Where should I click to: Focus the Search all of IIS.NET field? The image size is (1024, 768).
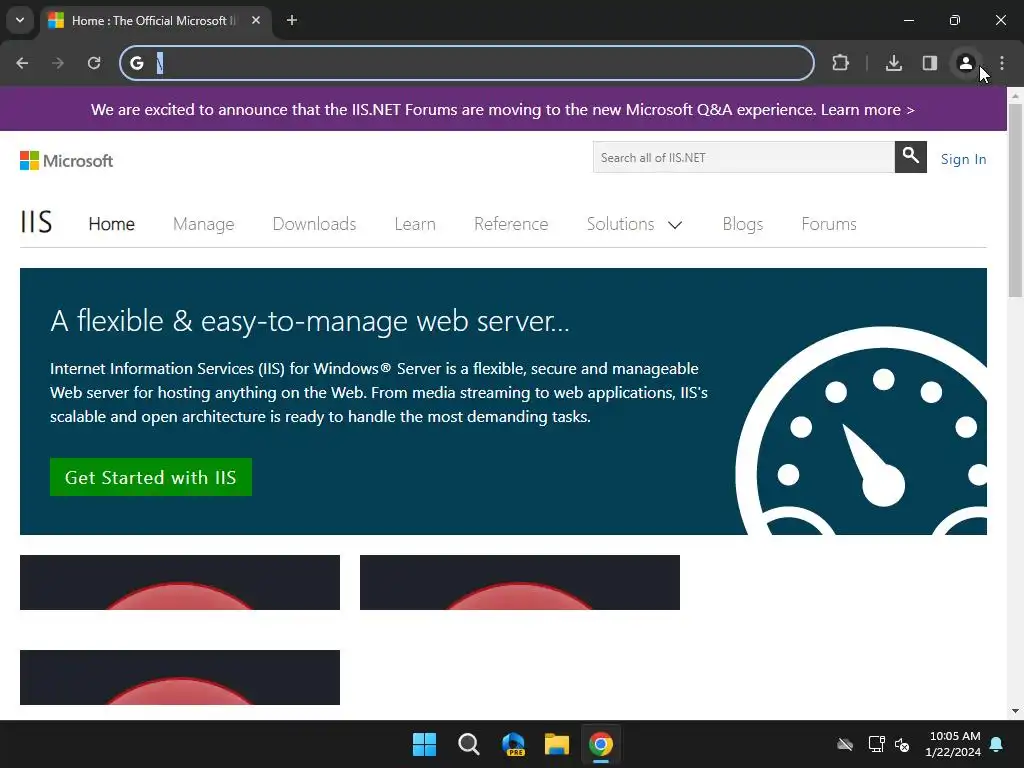click(x=743, y=157)
